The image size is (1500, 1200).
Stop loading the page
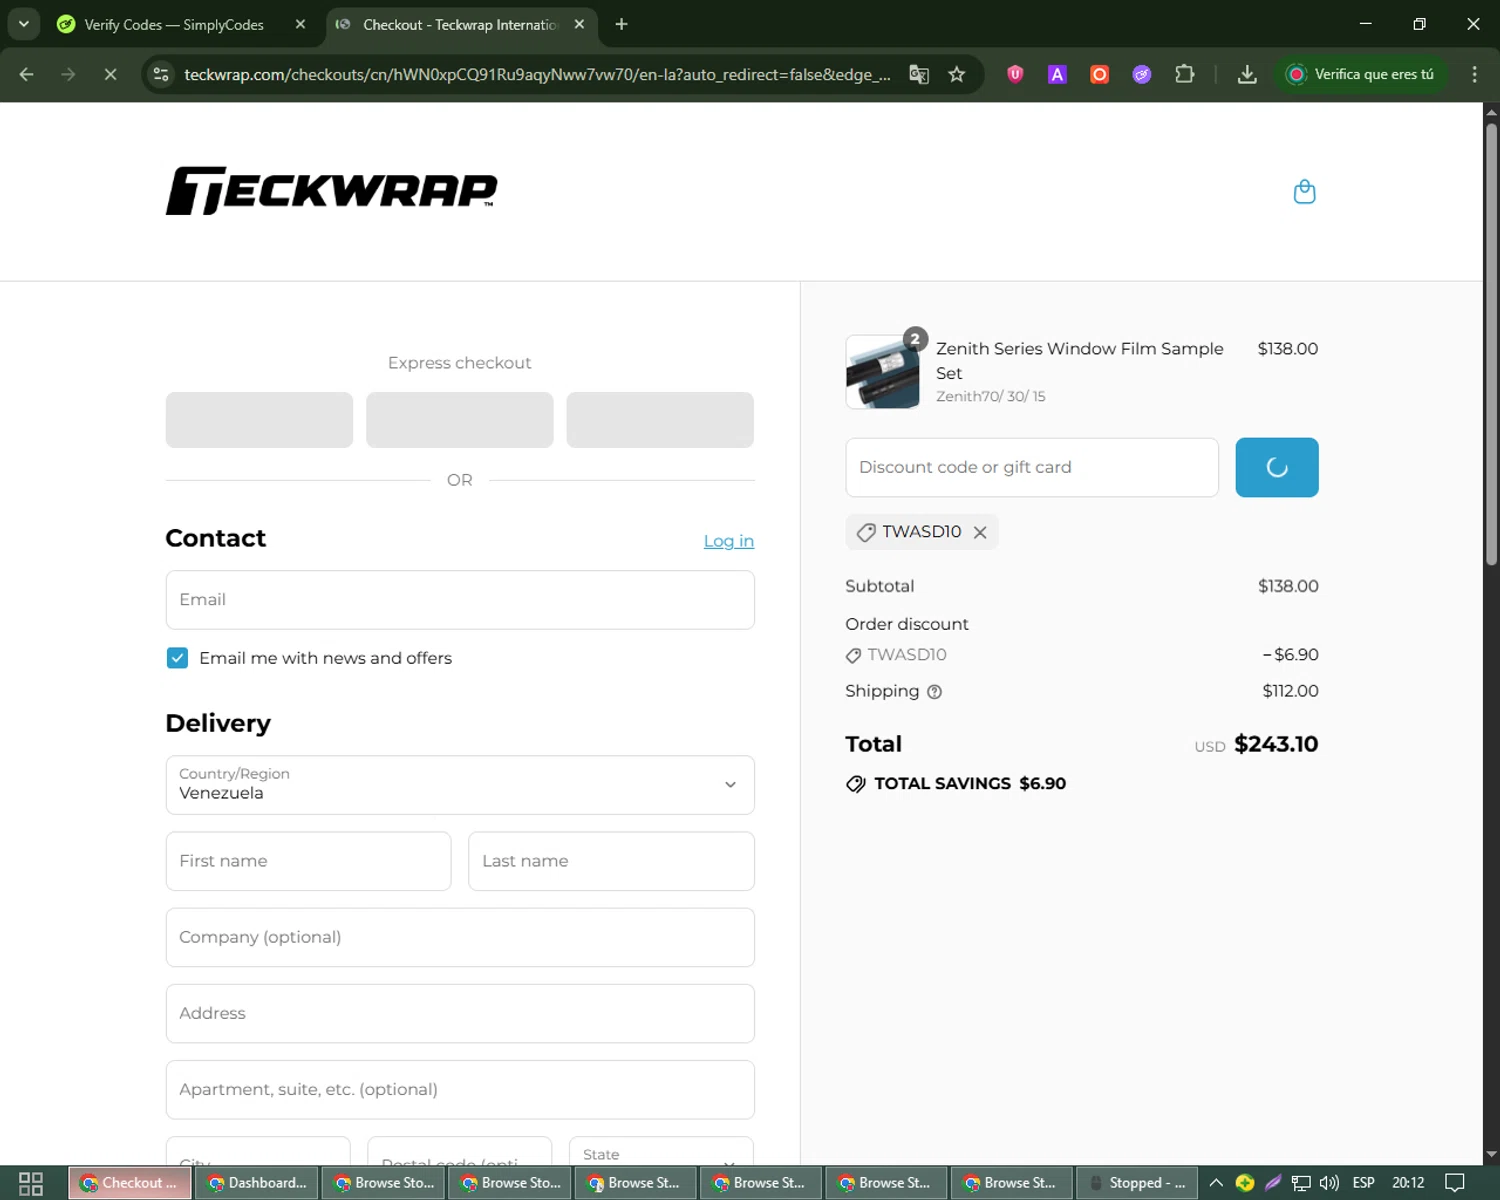click(x=110, y=74)
